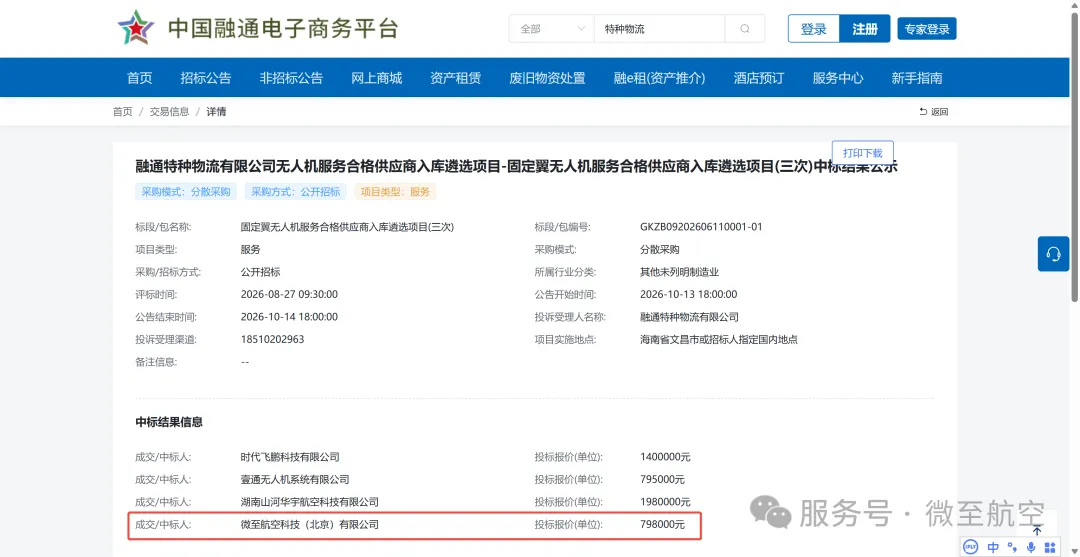This screenshot has height=557, width=1080.
Task: Click bidder 时代飞鹏科技有限公司
Action: [x=290, y=457]
